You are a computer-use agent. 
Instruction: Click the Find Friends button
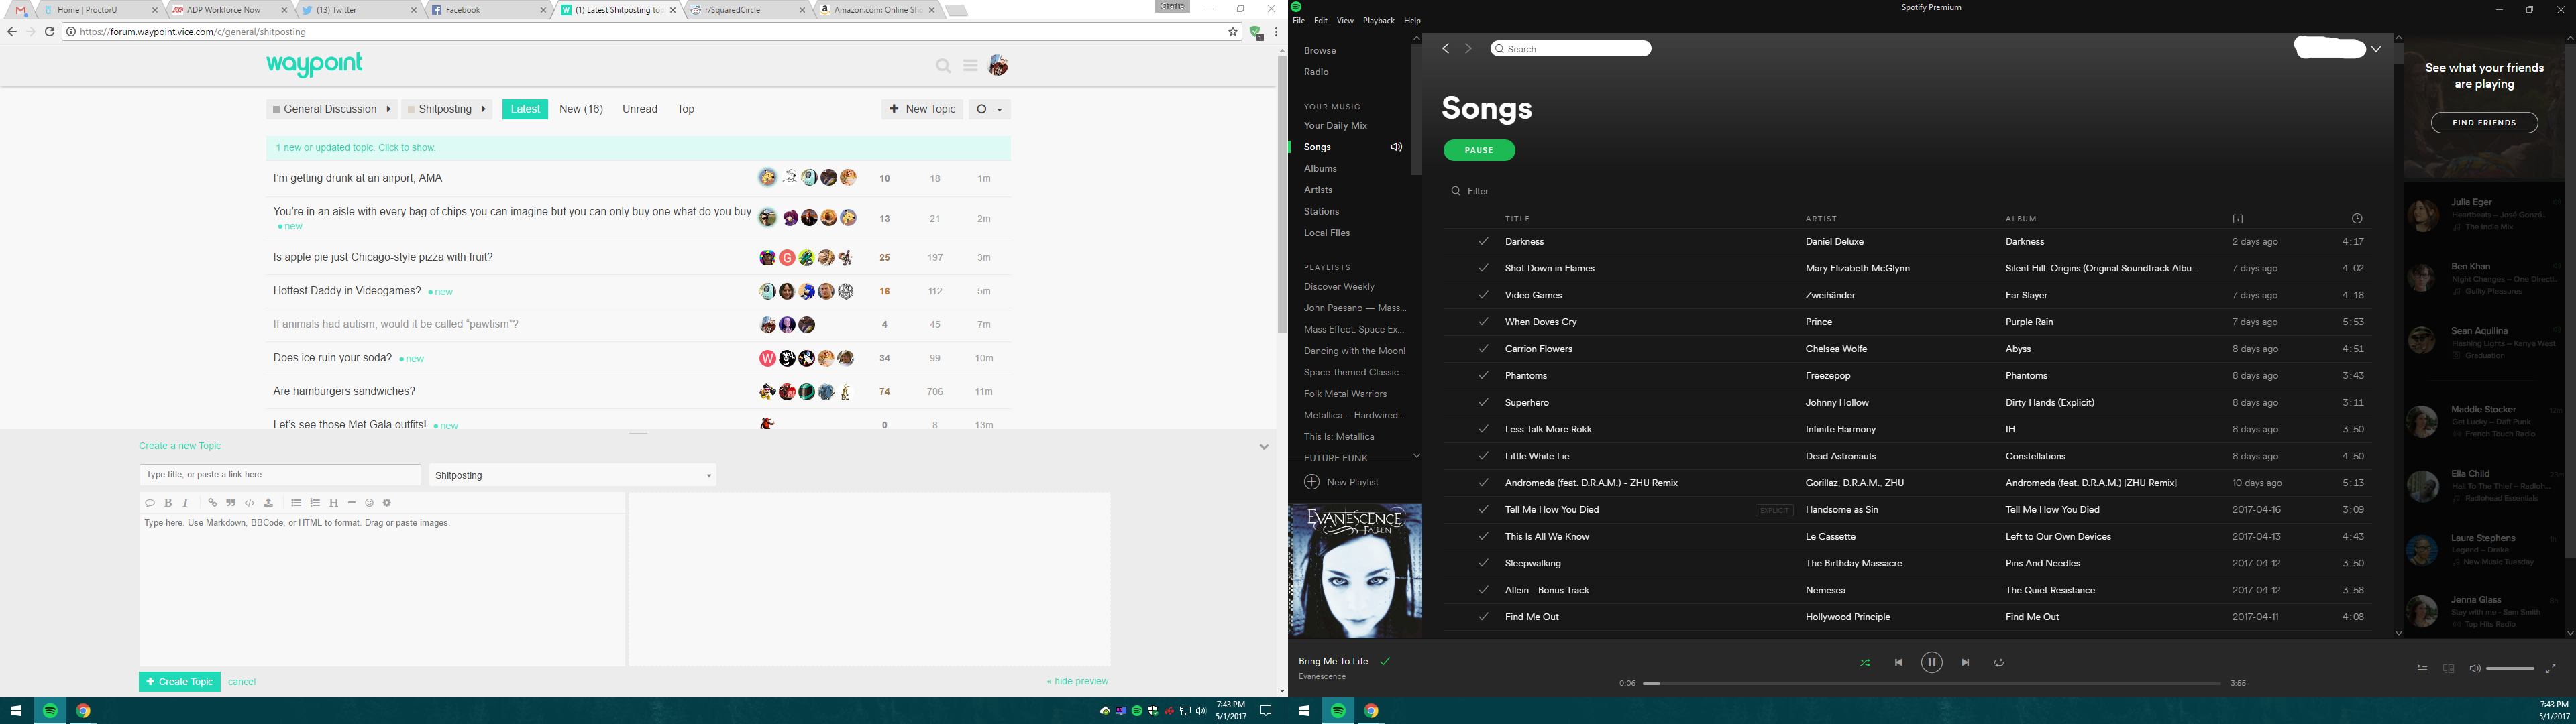pos(2484,123)
